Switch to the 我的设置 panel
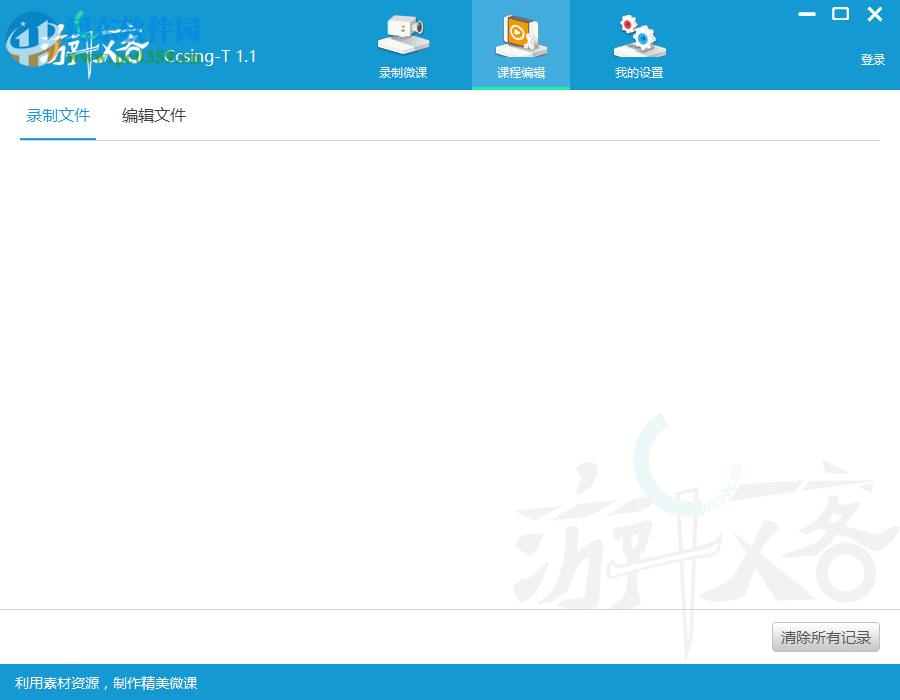 (637, 45)
